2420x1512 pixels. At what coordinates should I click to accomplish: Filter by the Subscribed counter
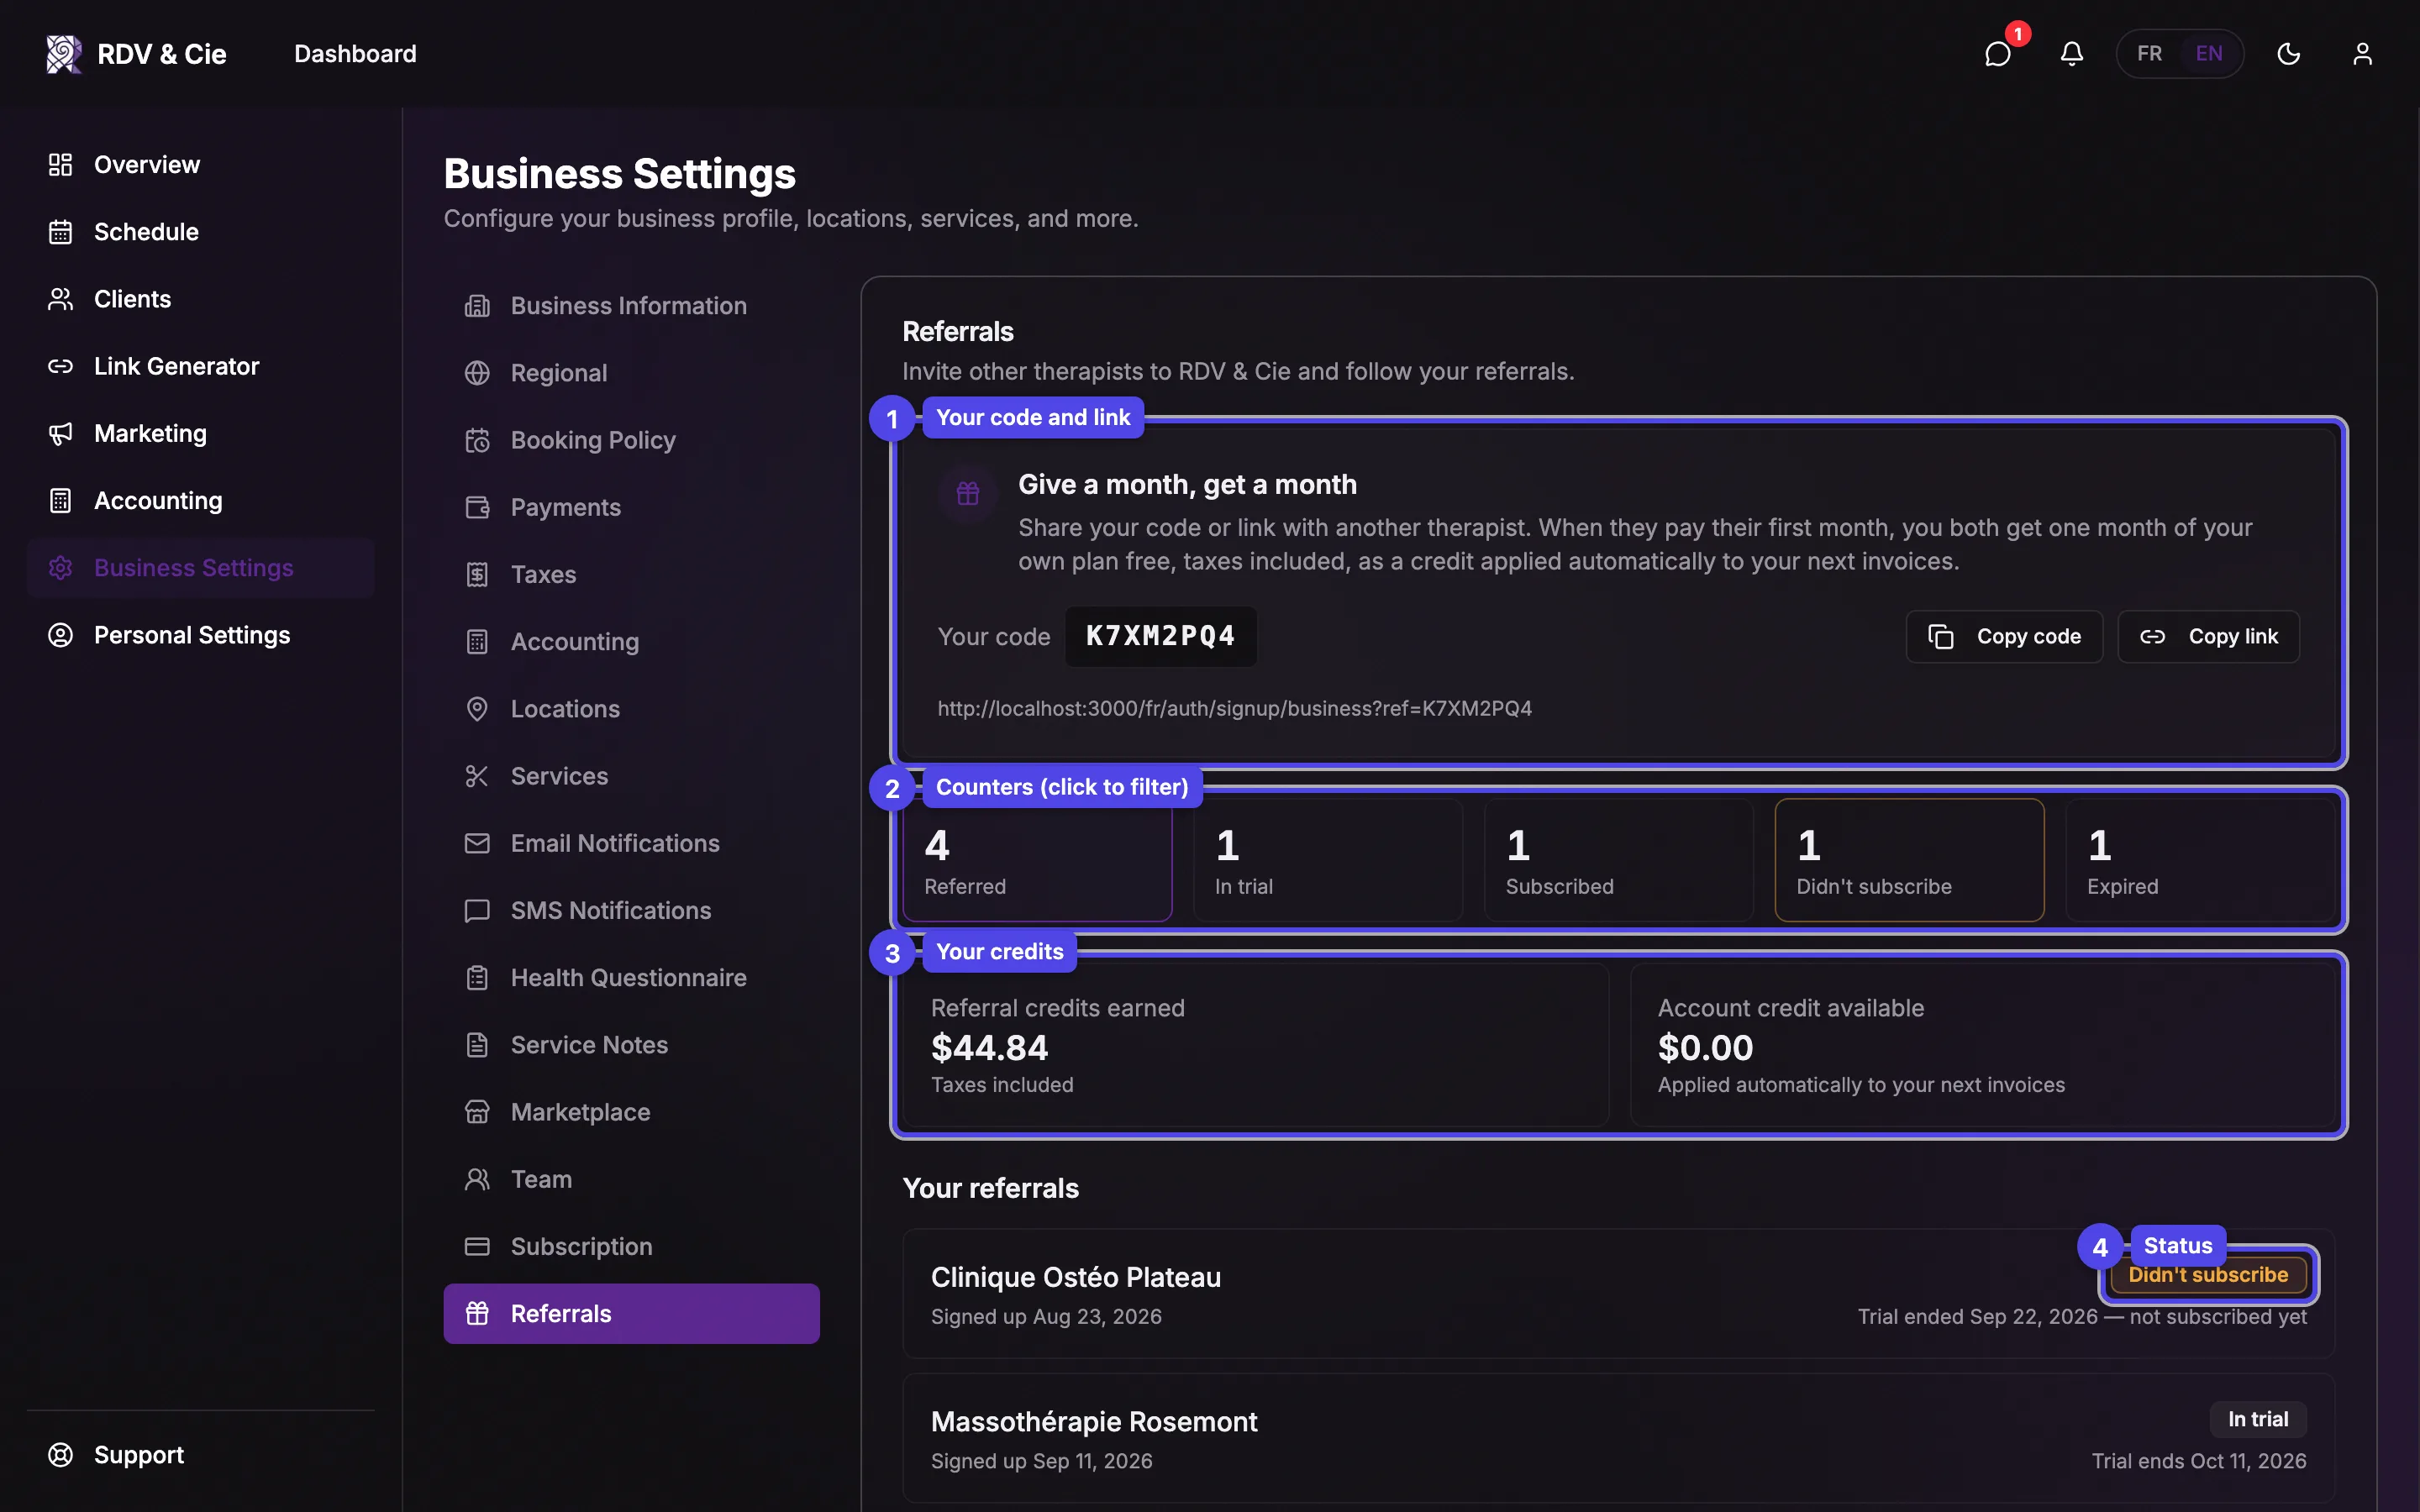(x=1619, y=860)
